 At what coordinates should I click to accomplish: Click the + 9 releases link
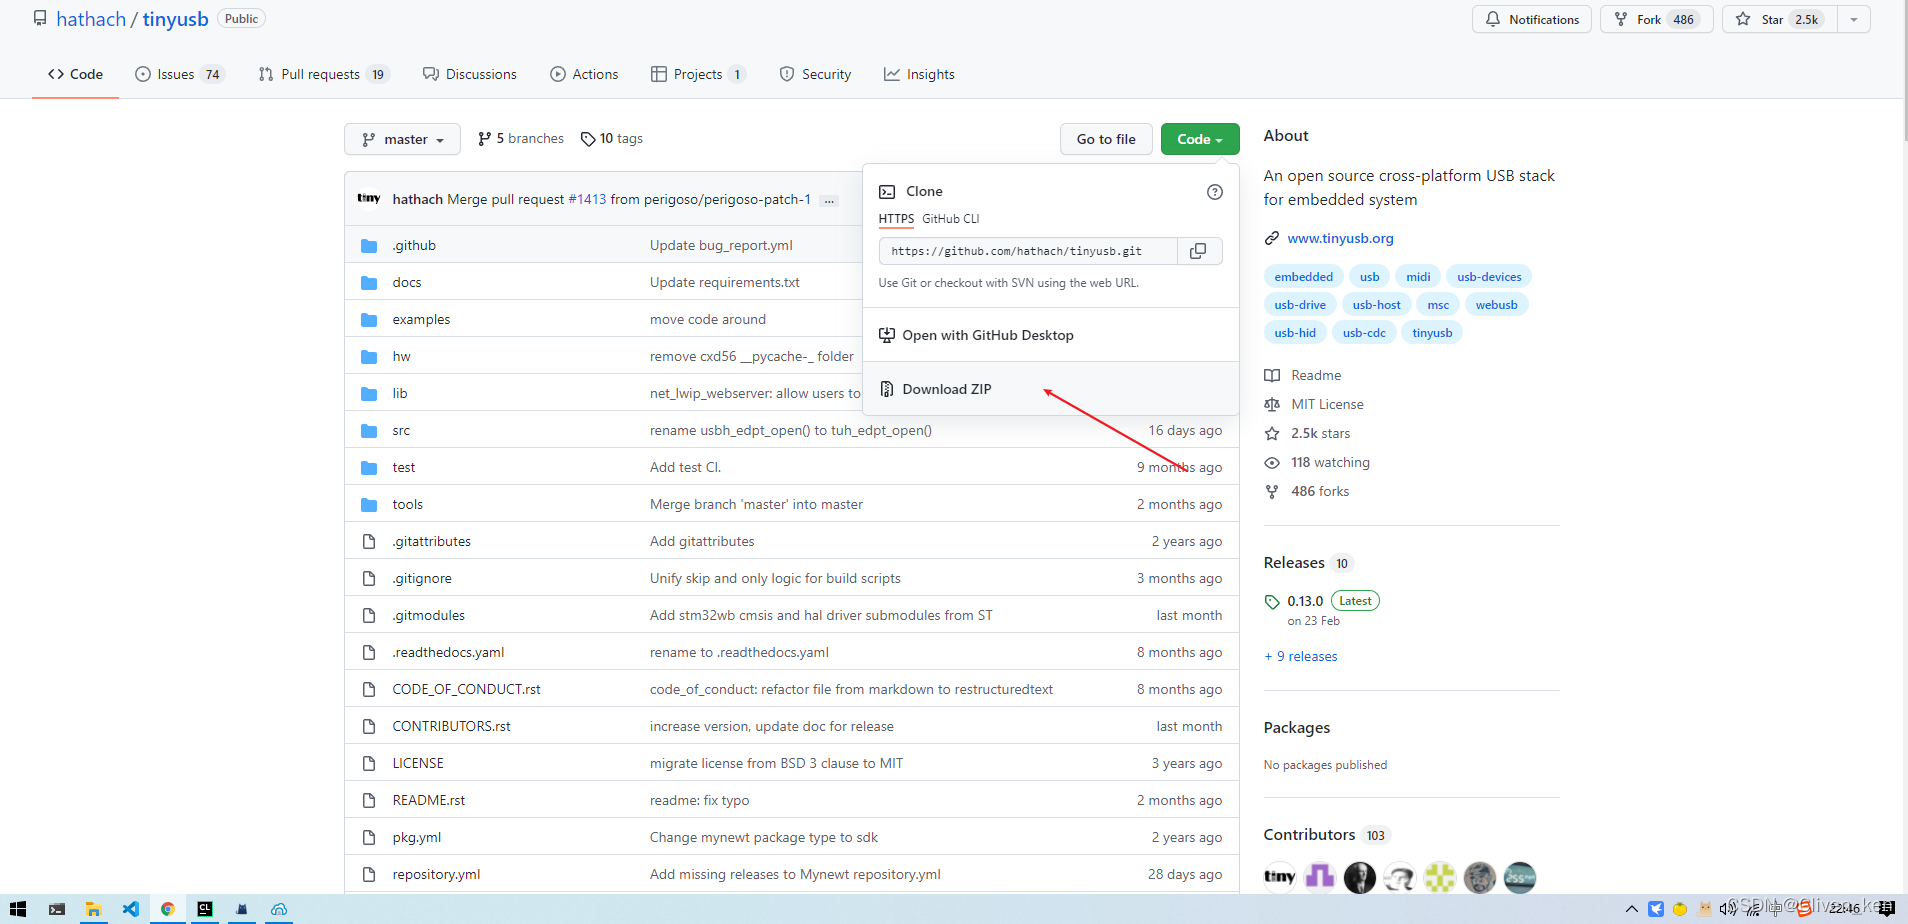pyautogui.click(x=1301, y=656)
